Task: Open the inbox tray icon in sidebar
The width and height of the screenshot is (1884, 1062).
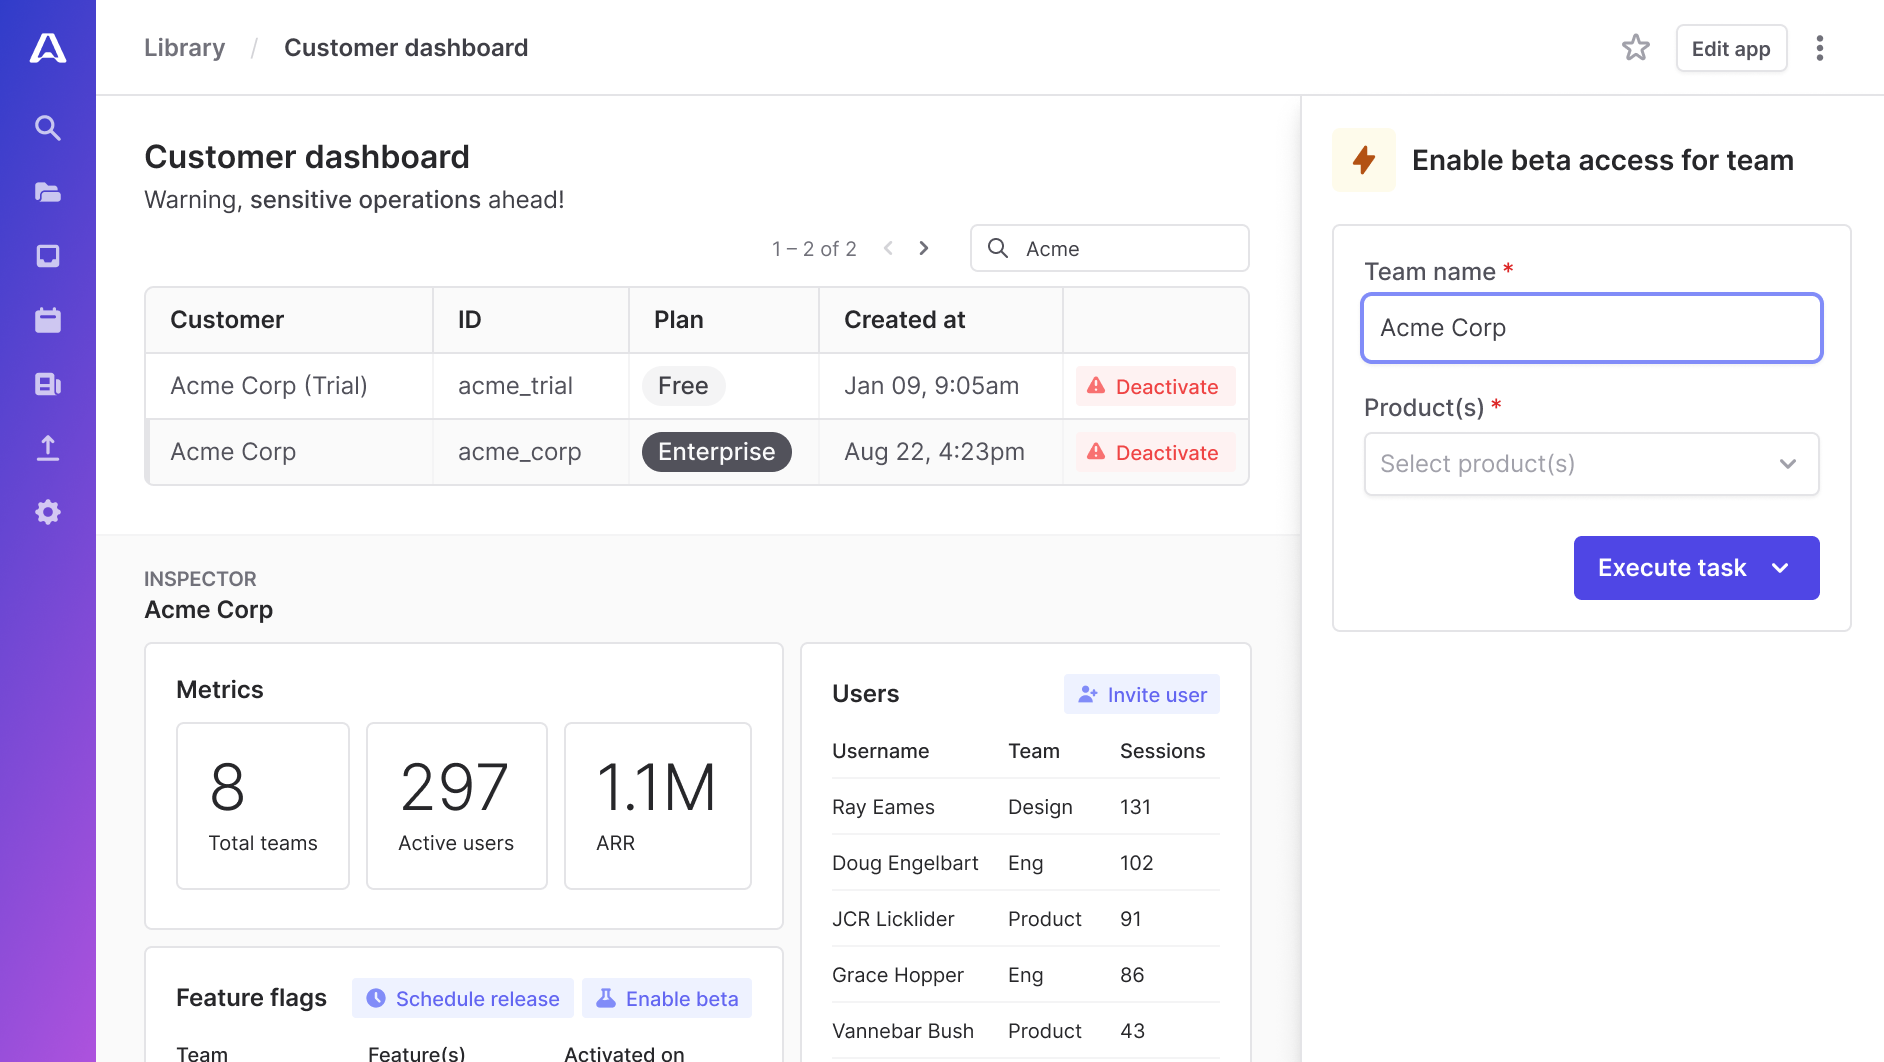Action: click(48, 256)
